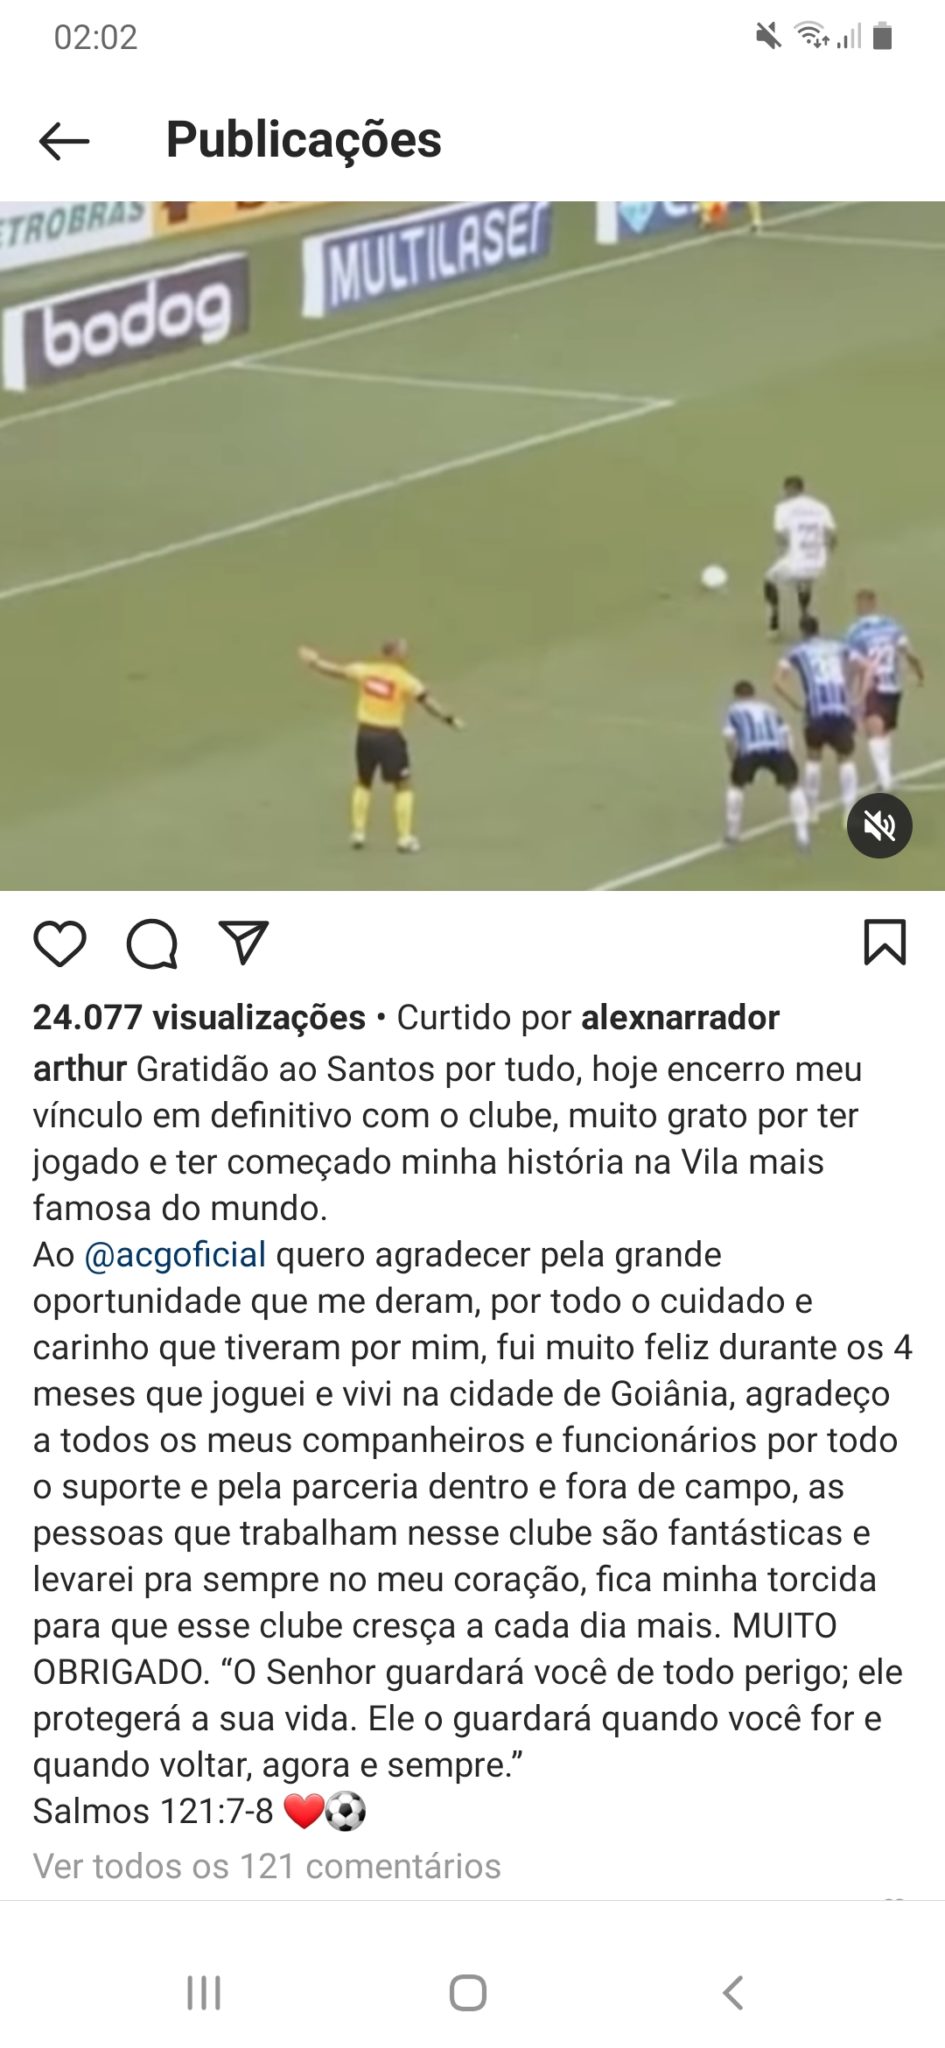
Task: Tap the muted sound icon in the status bar
Action: click(768, 37)
